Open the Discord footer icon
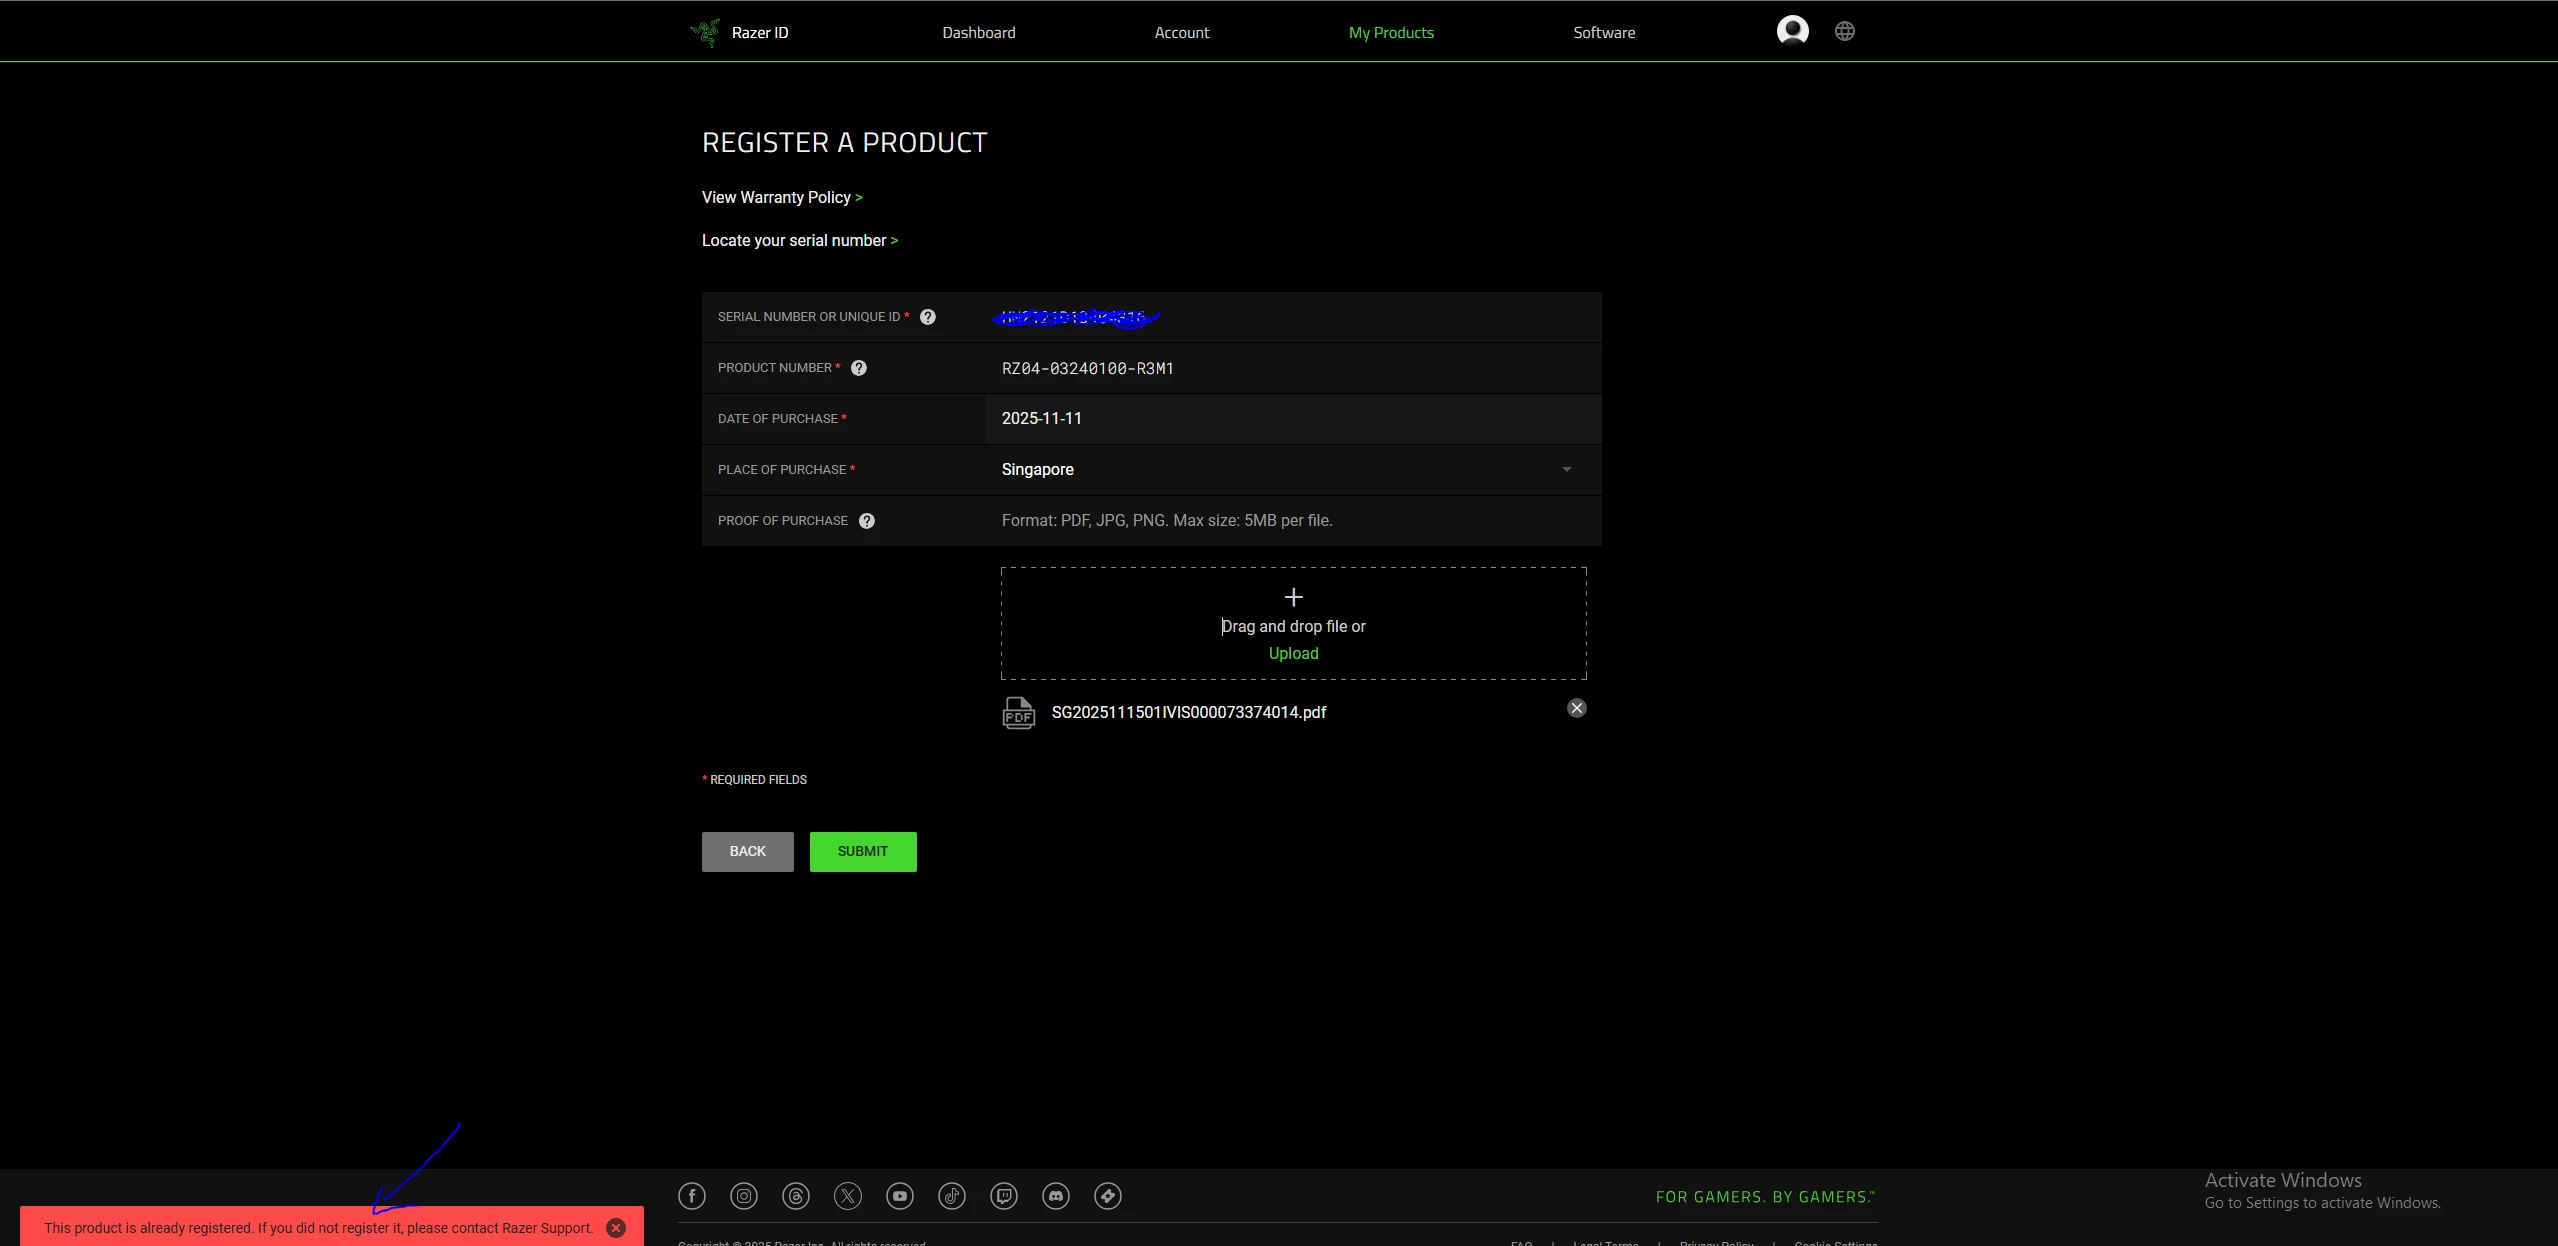 [x=1056, y=1196]
